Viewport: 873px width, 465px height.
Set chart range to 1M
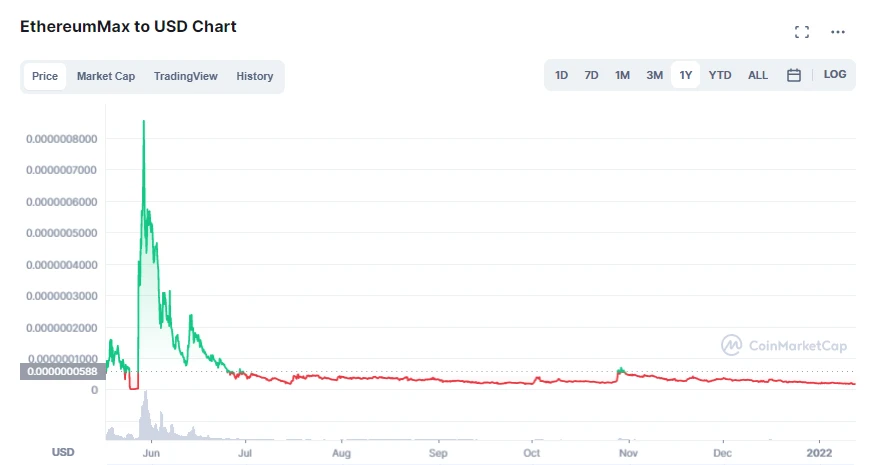coord(622,75)
